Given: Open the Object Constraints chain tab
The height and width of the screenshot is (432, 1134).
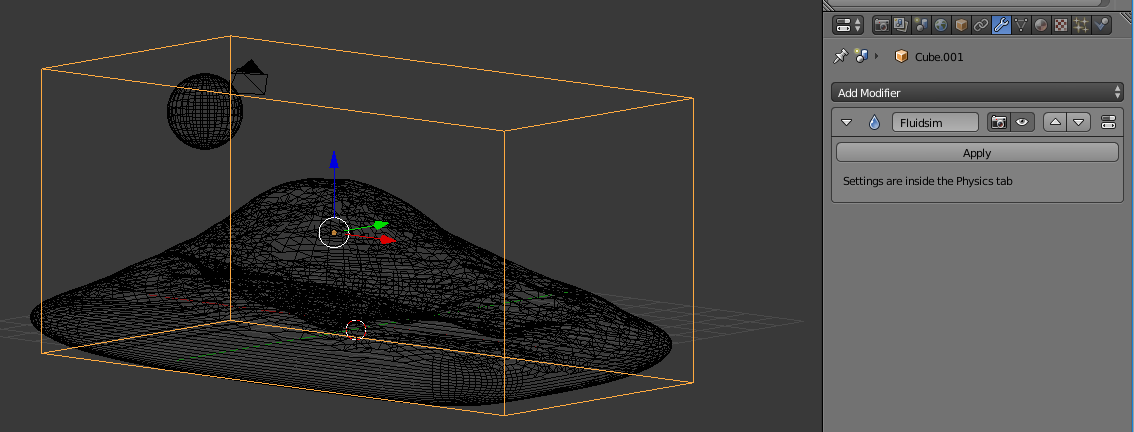Looking at the screenshot, I should 981,24.
